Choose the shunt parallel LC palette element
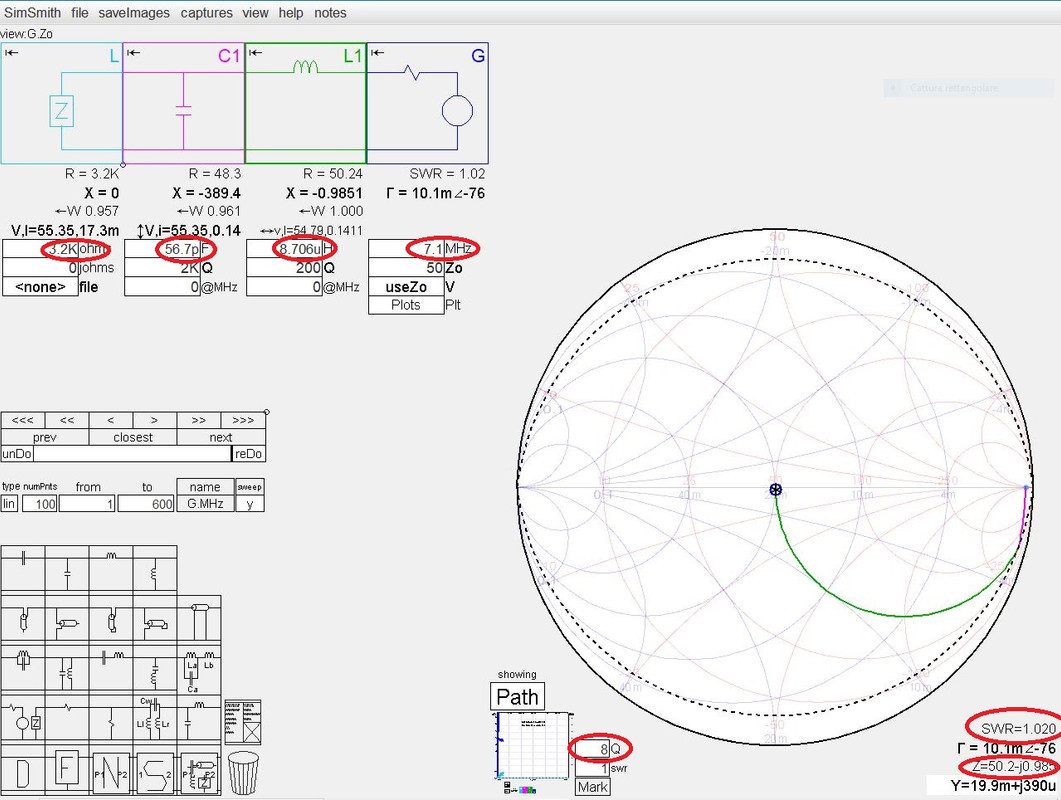Viewport: 1061px width, 800px height. click(67, 669)
